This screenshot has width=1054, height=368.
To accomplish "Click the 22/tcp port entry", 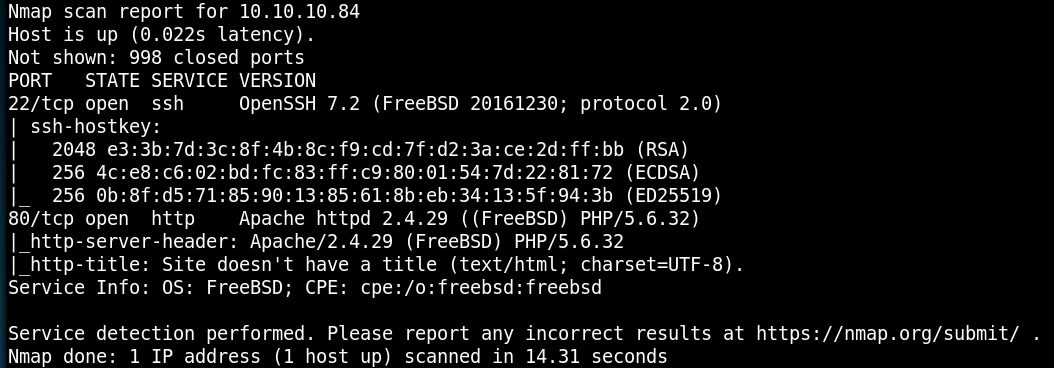I will click(x=41, y=104).
